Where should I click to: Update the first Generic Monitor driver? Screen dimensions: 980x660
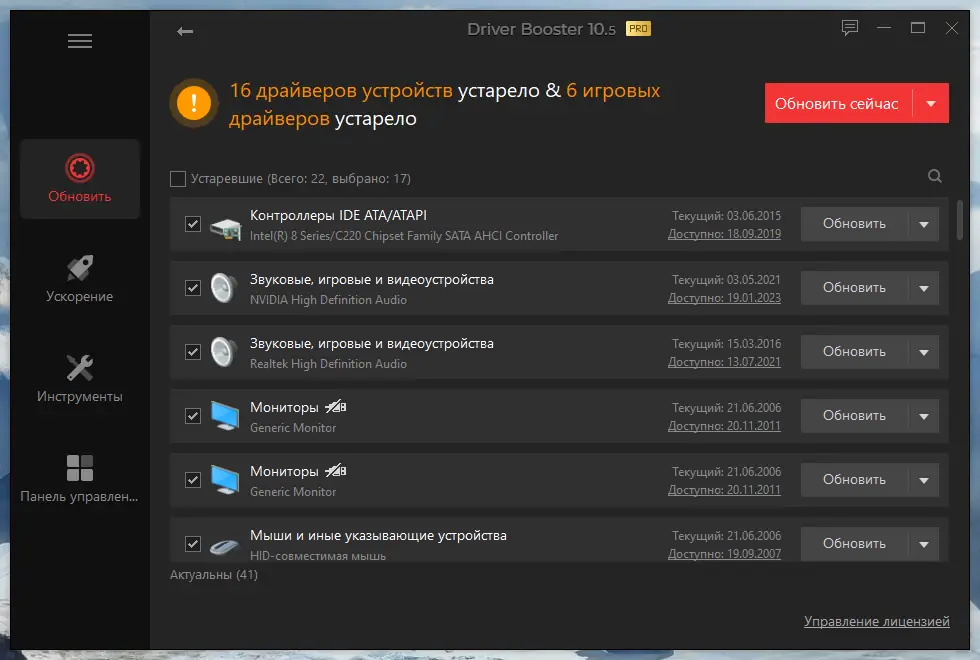[854, 416]
